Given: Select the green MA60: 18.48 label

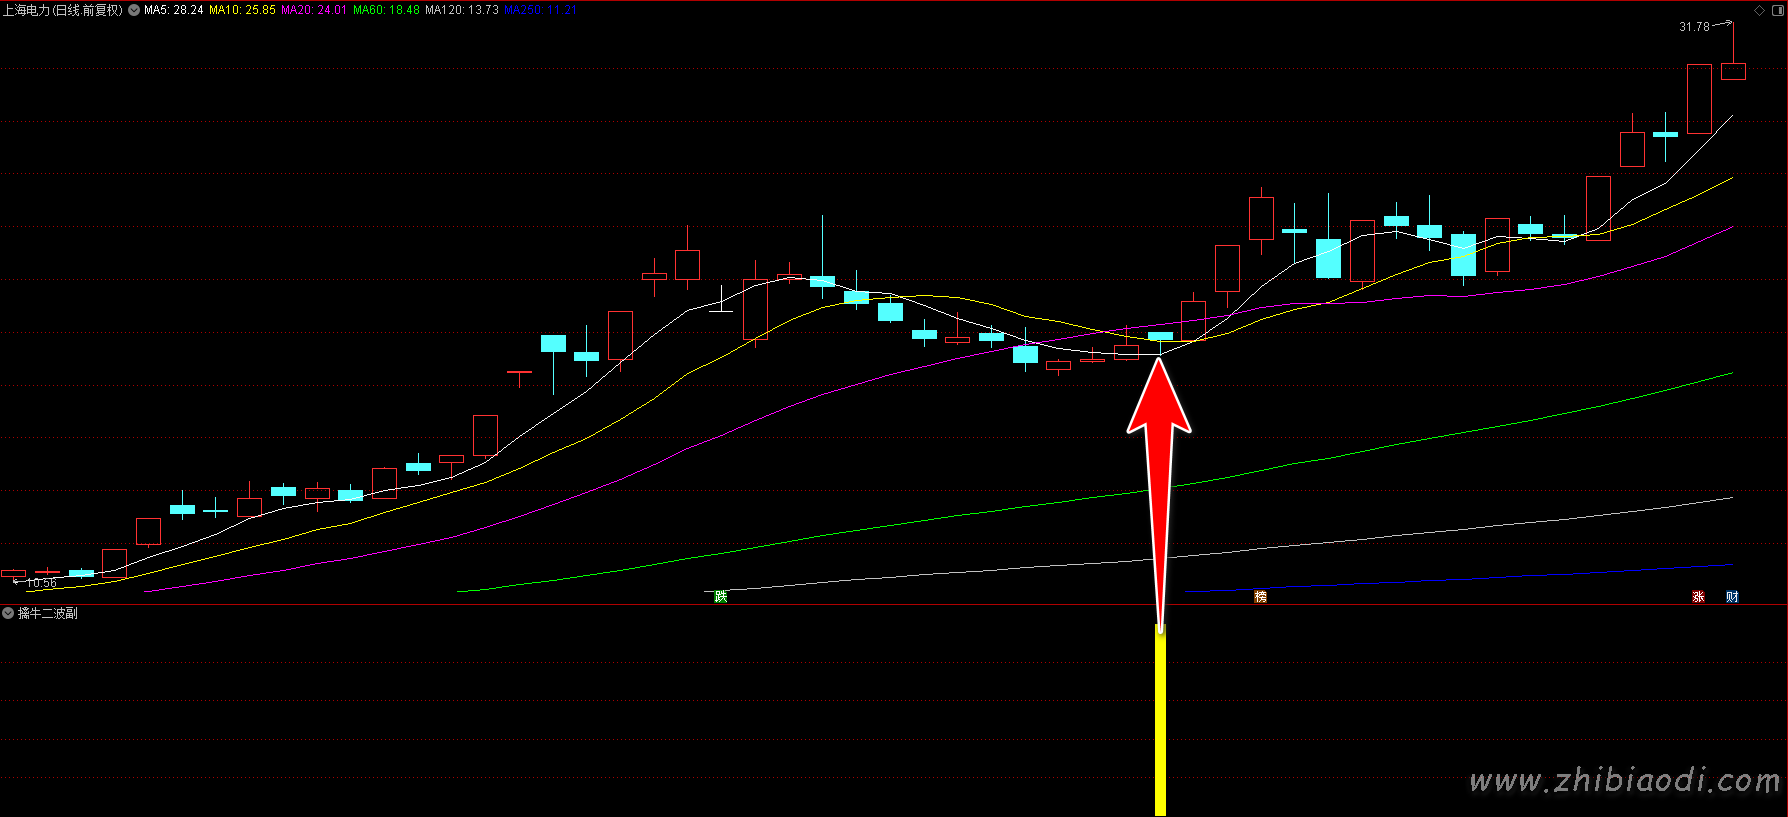Looking at the screenshot, I should pos(386,10).
